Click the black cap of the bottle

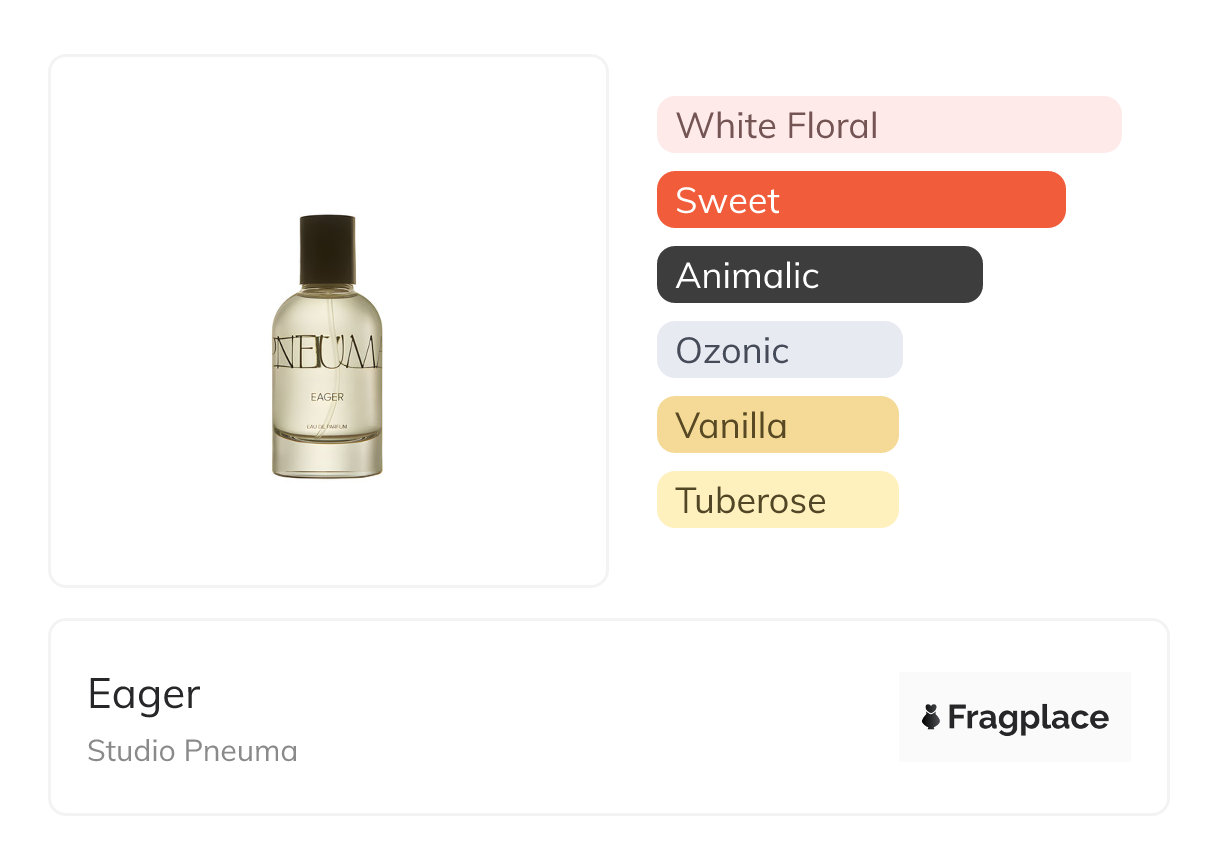pos(327,247)
